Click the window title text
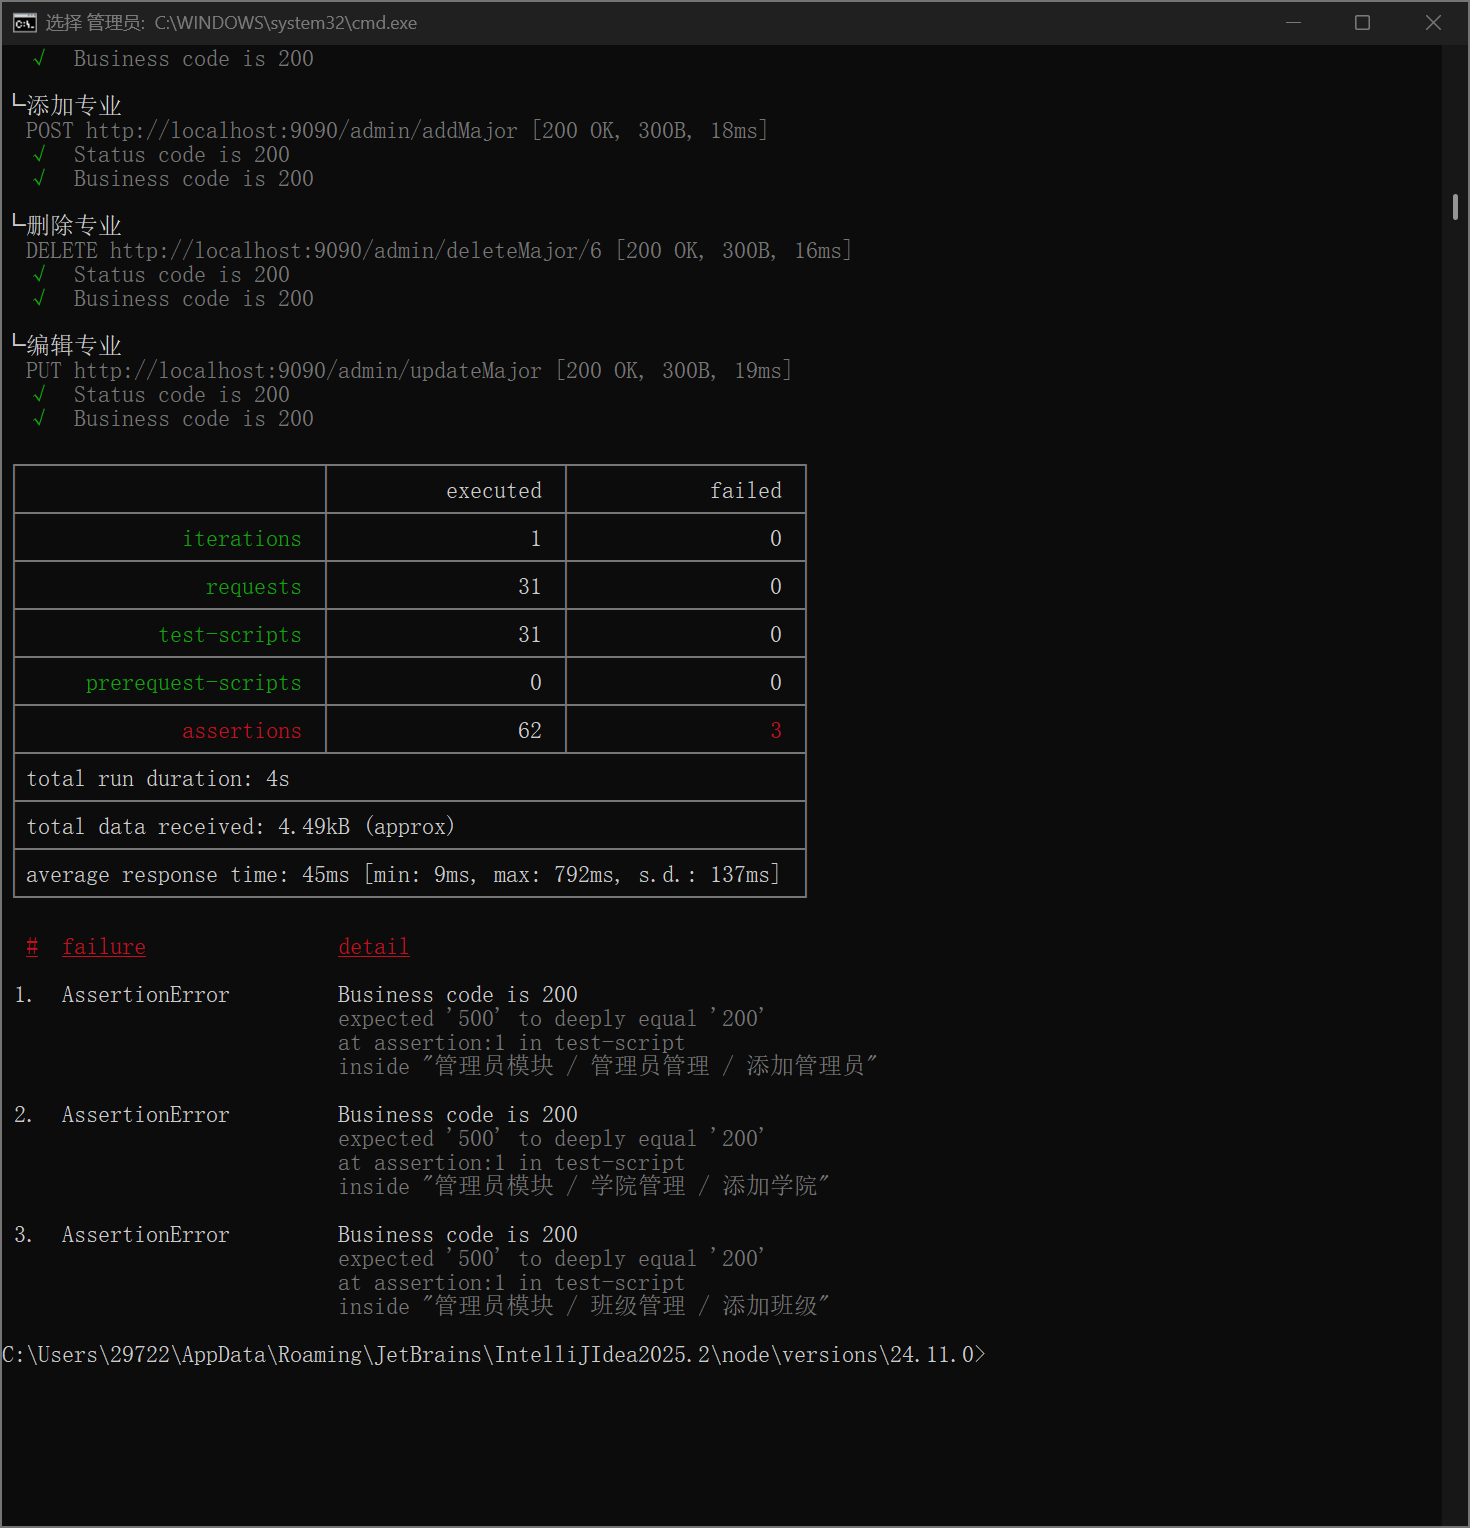The height and width of the screenshot is (1528, 1470). click(231, 23)
